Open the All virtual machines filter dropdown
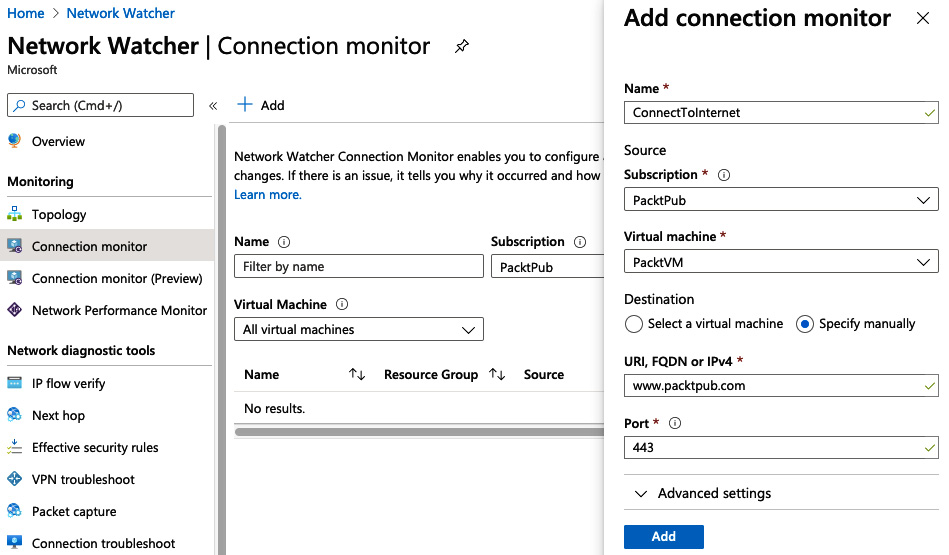 tap(359, 329)
